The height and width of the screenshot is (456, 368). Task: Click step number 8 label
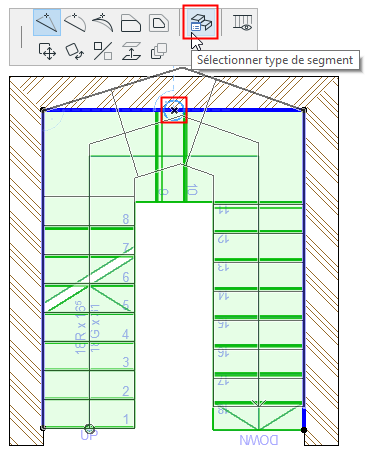126,219
